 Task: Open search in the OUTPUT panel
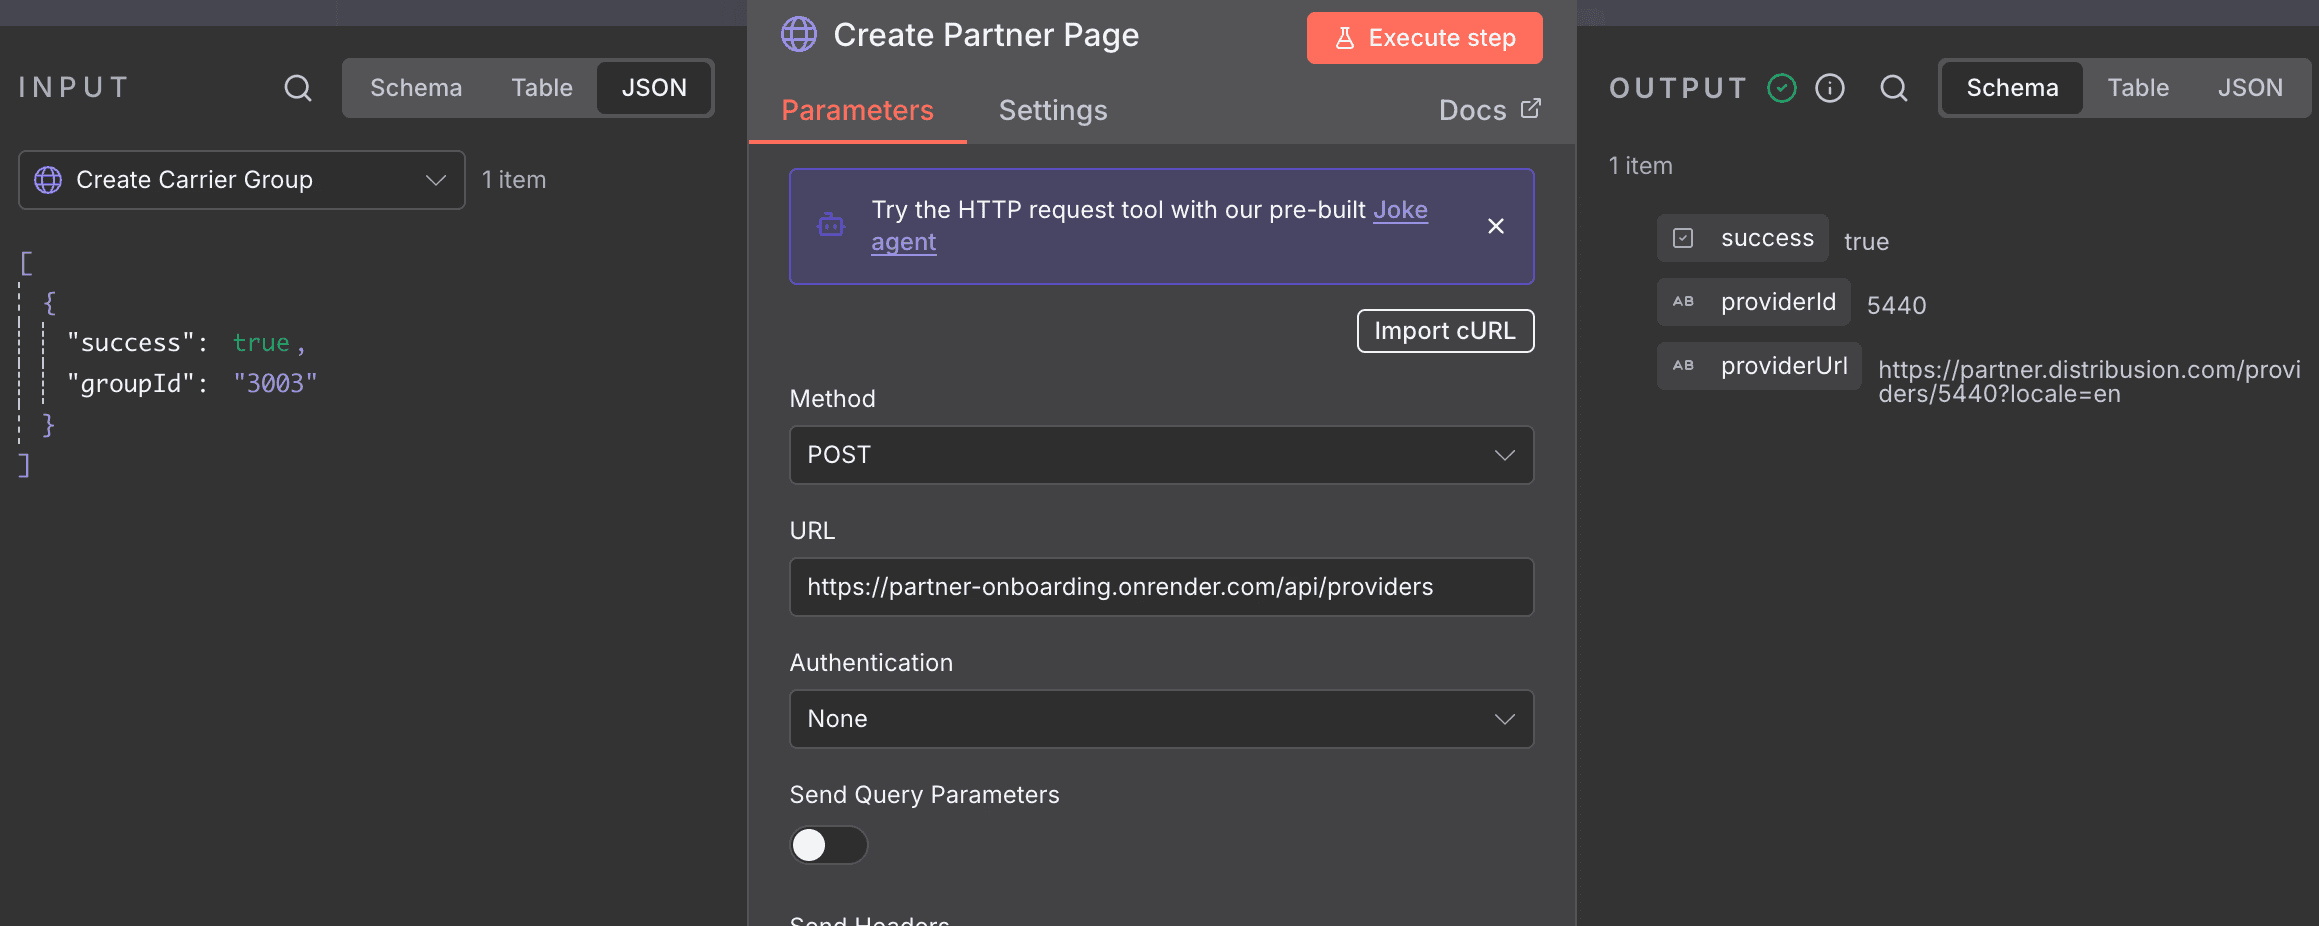click(x=1893, y=88)
